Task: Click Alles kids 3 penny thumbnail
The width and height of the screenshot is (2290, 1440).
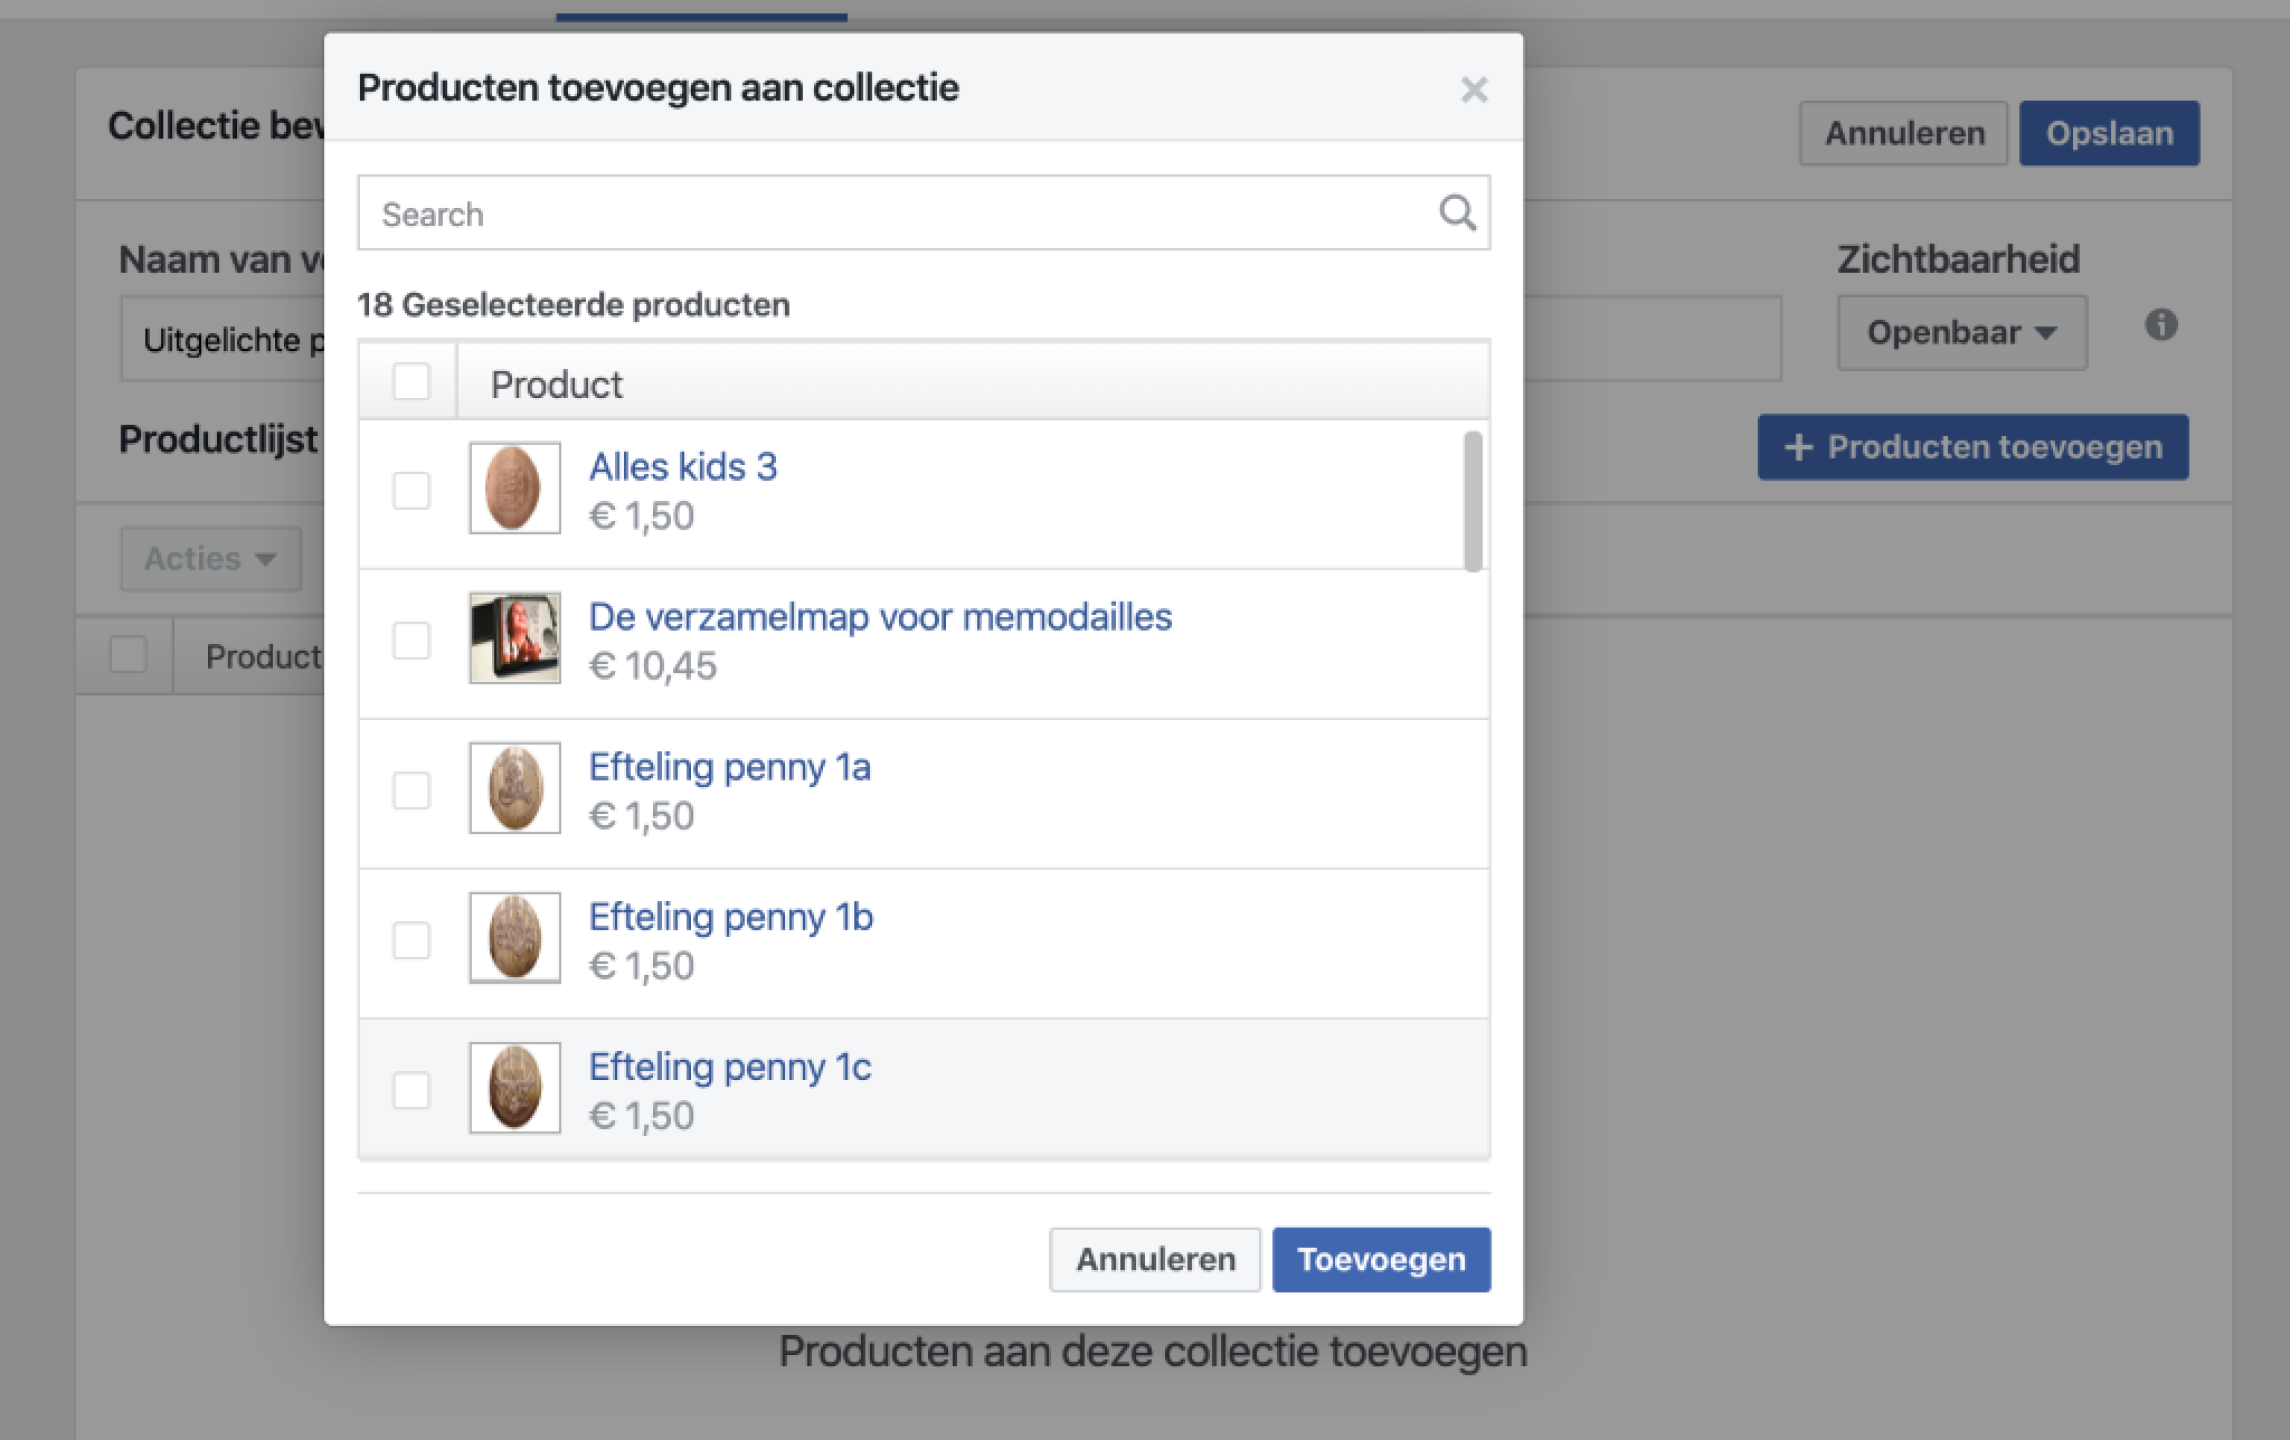Action: tap(514, 488)
